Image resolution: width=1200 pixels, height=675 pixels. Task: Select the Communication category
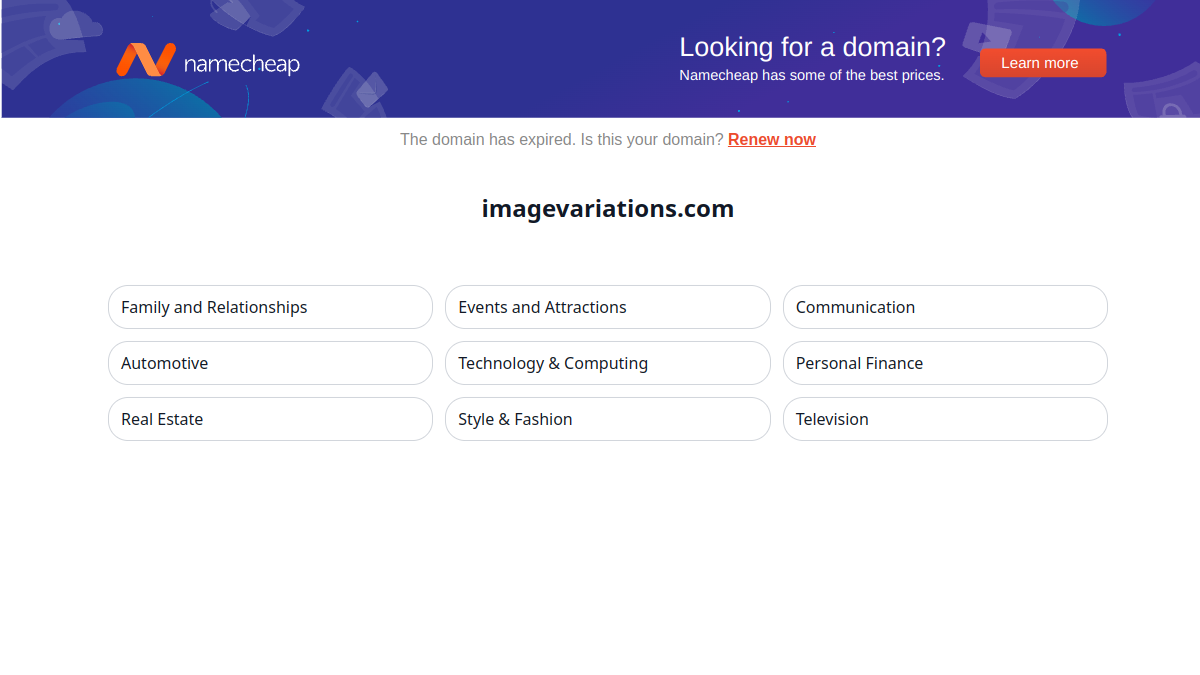945,307
